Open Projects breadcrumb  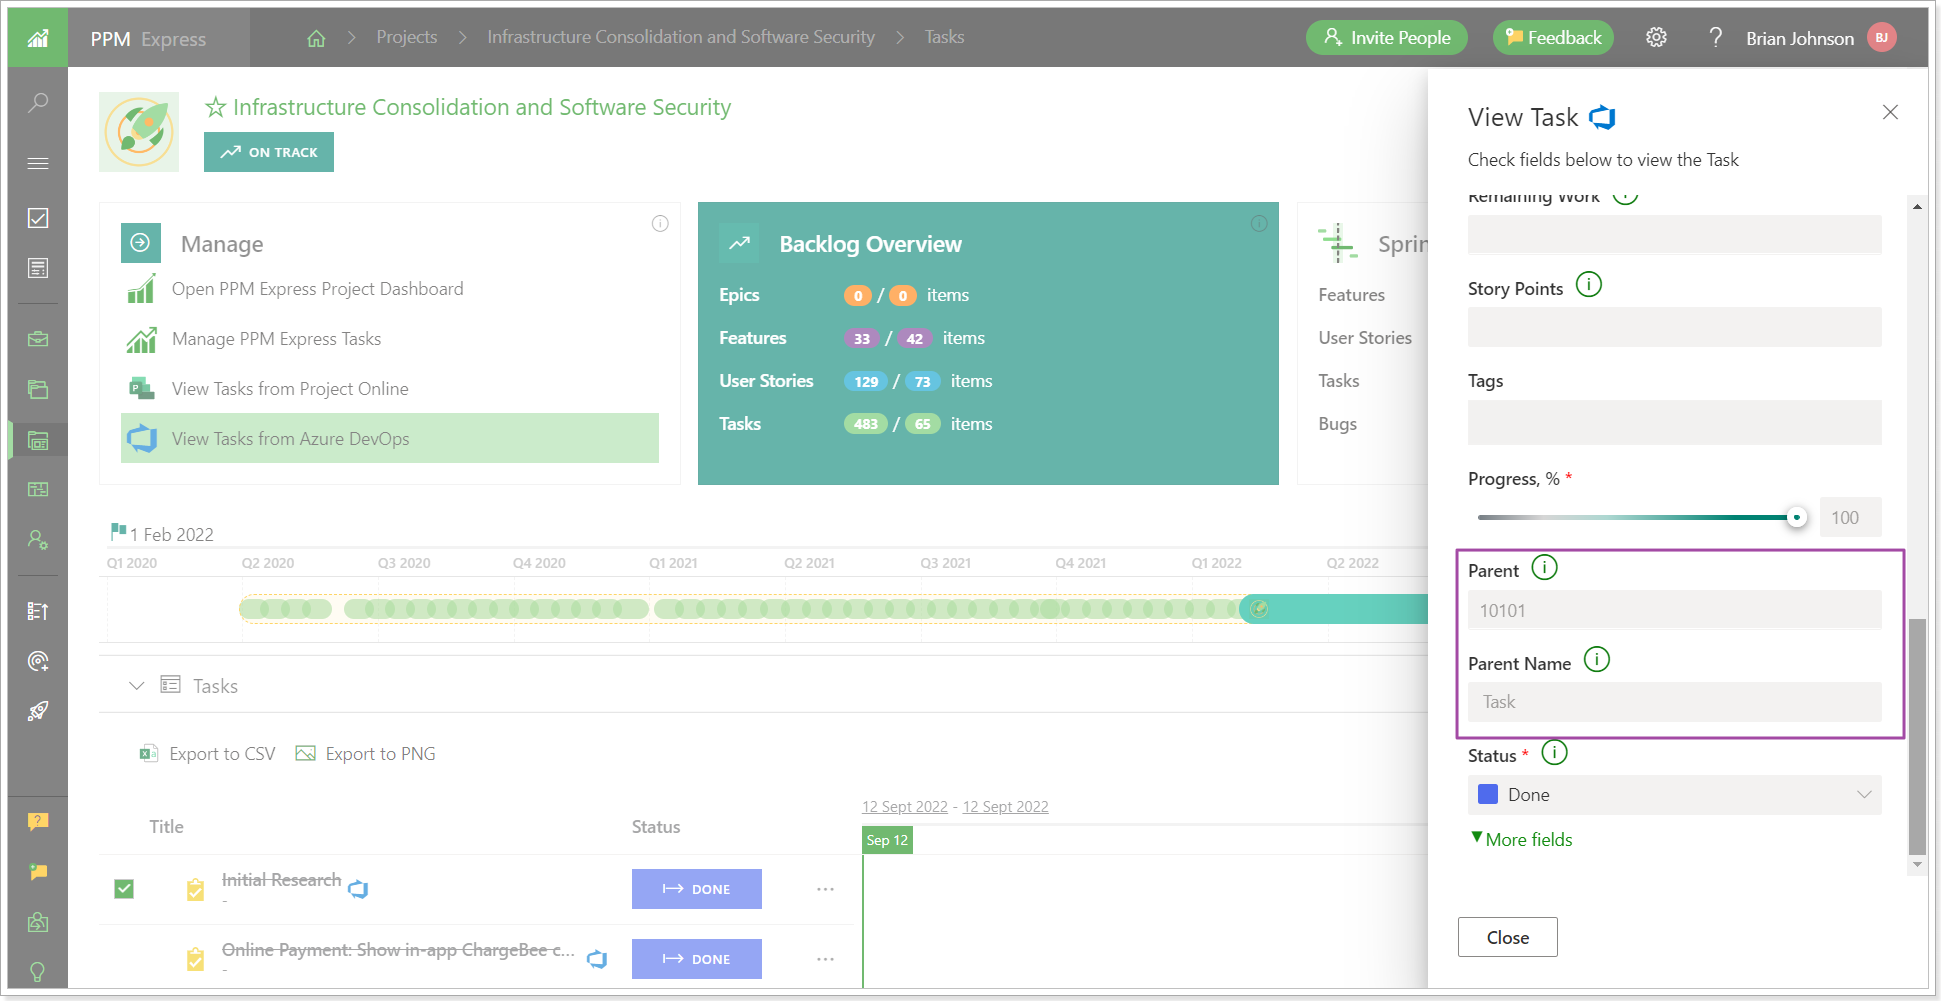407,37
